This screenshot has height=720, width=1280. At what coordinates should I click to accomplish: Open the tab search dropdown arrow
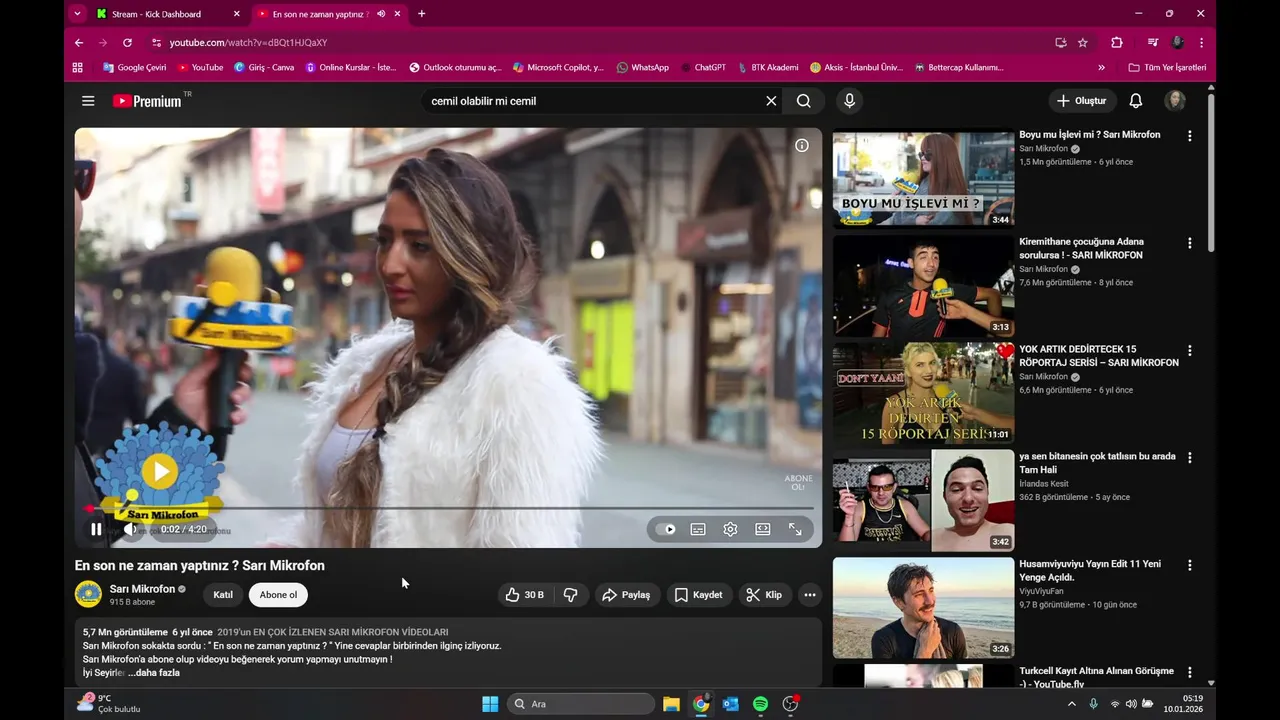click(78, 14)
